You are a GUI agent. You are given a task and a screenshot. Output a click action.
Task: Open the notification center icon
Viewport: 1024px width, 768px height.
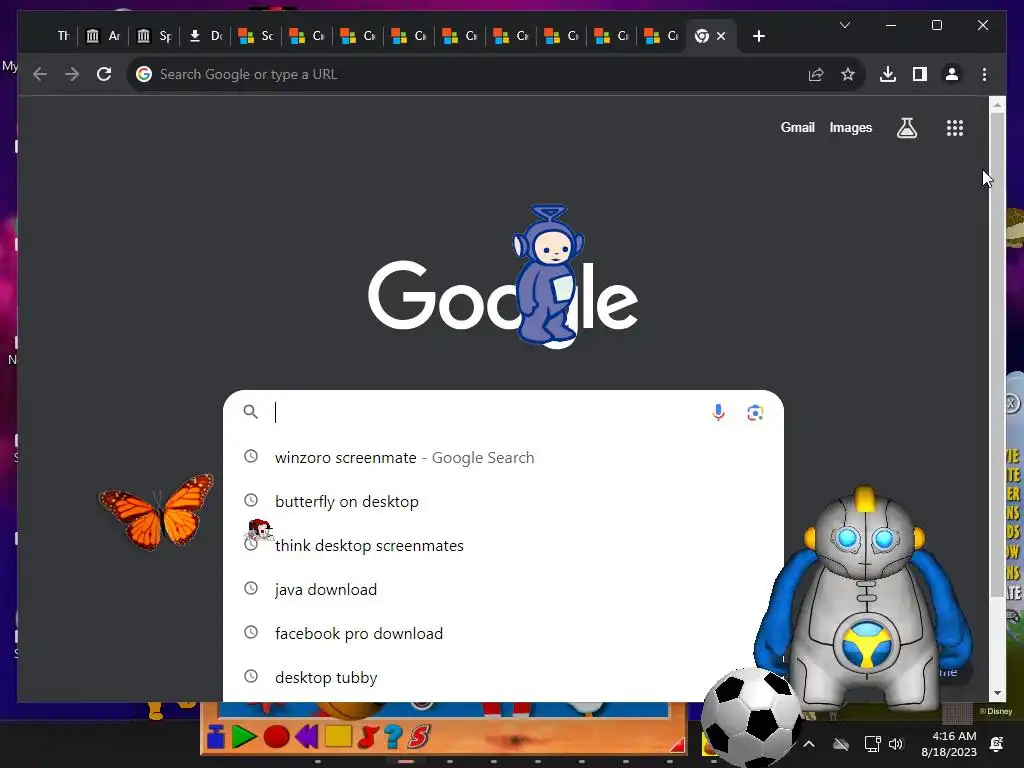(x=997, y=744)
